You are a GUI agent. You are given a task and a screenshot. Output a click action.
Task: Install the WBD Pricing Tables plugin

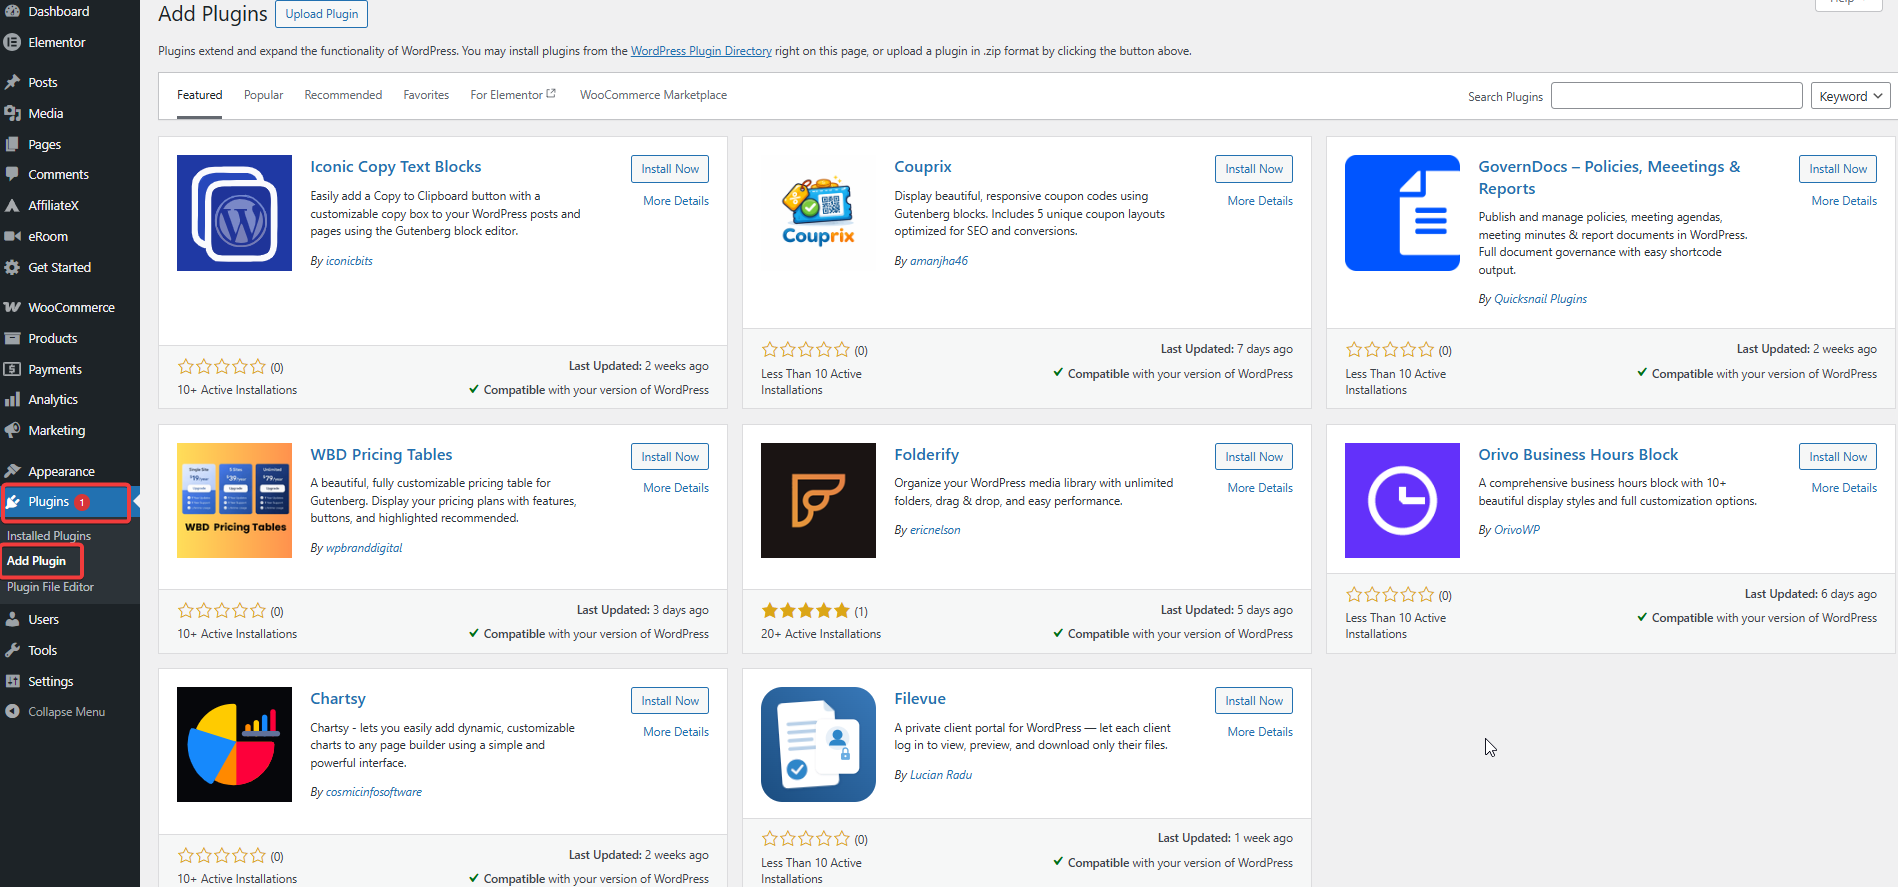[670, 457]
